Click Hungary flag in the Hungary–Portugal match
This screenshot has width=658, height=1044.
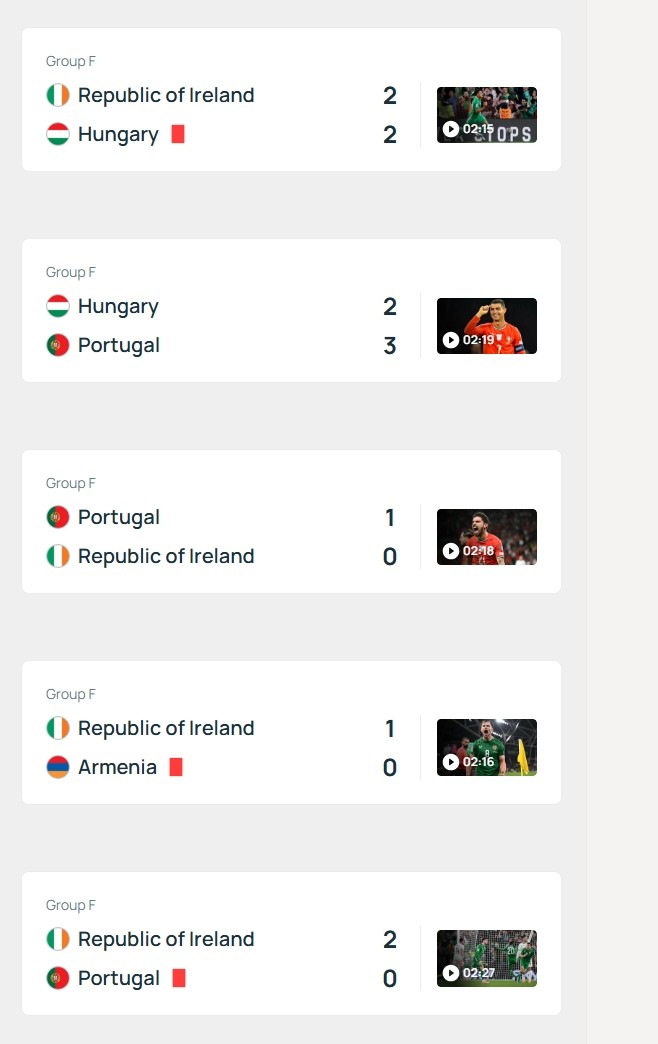[58, 306]
